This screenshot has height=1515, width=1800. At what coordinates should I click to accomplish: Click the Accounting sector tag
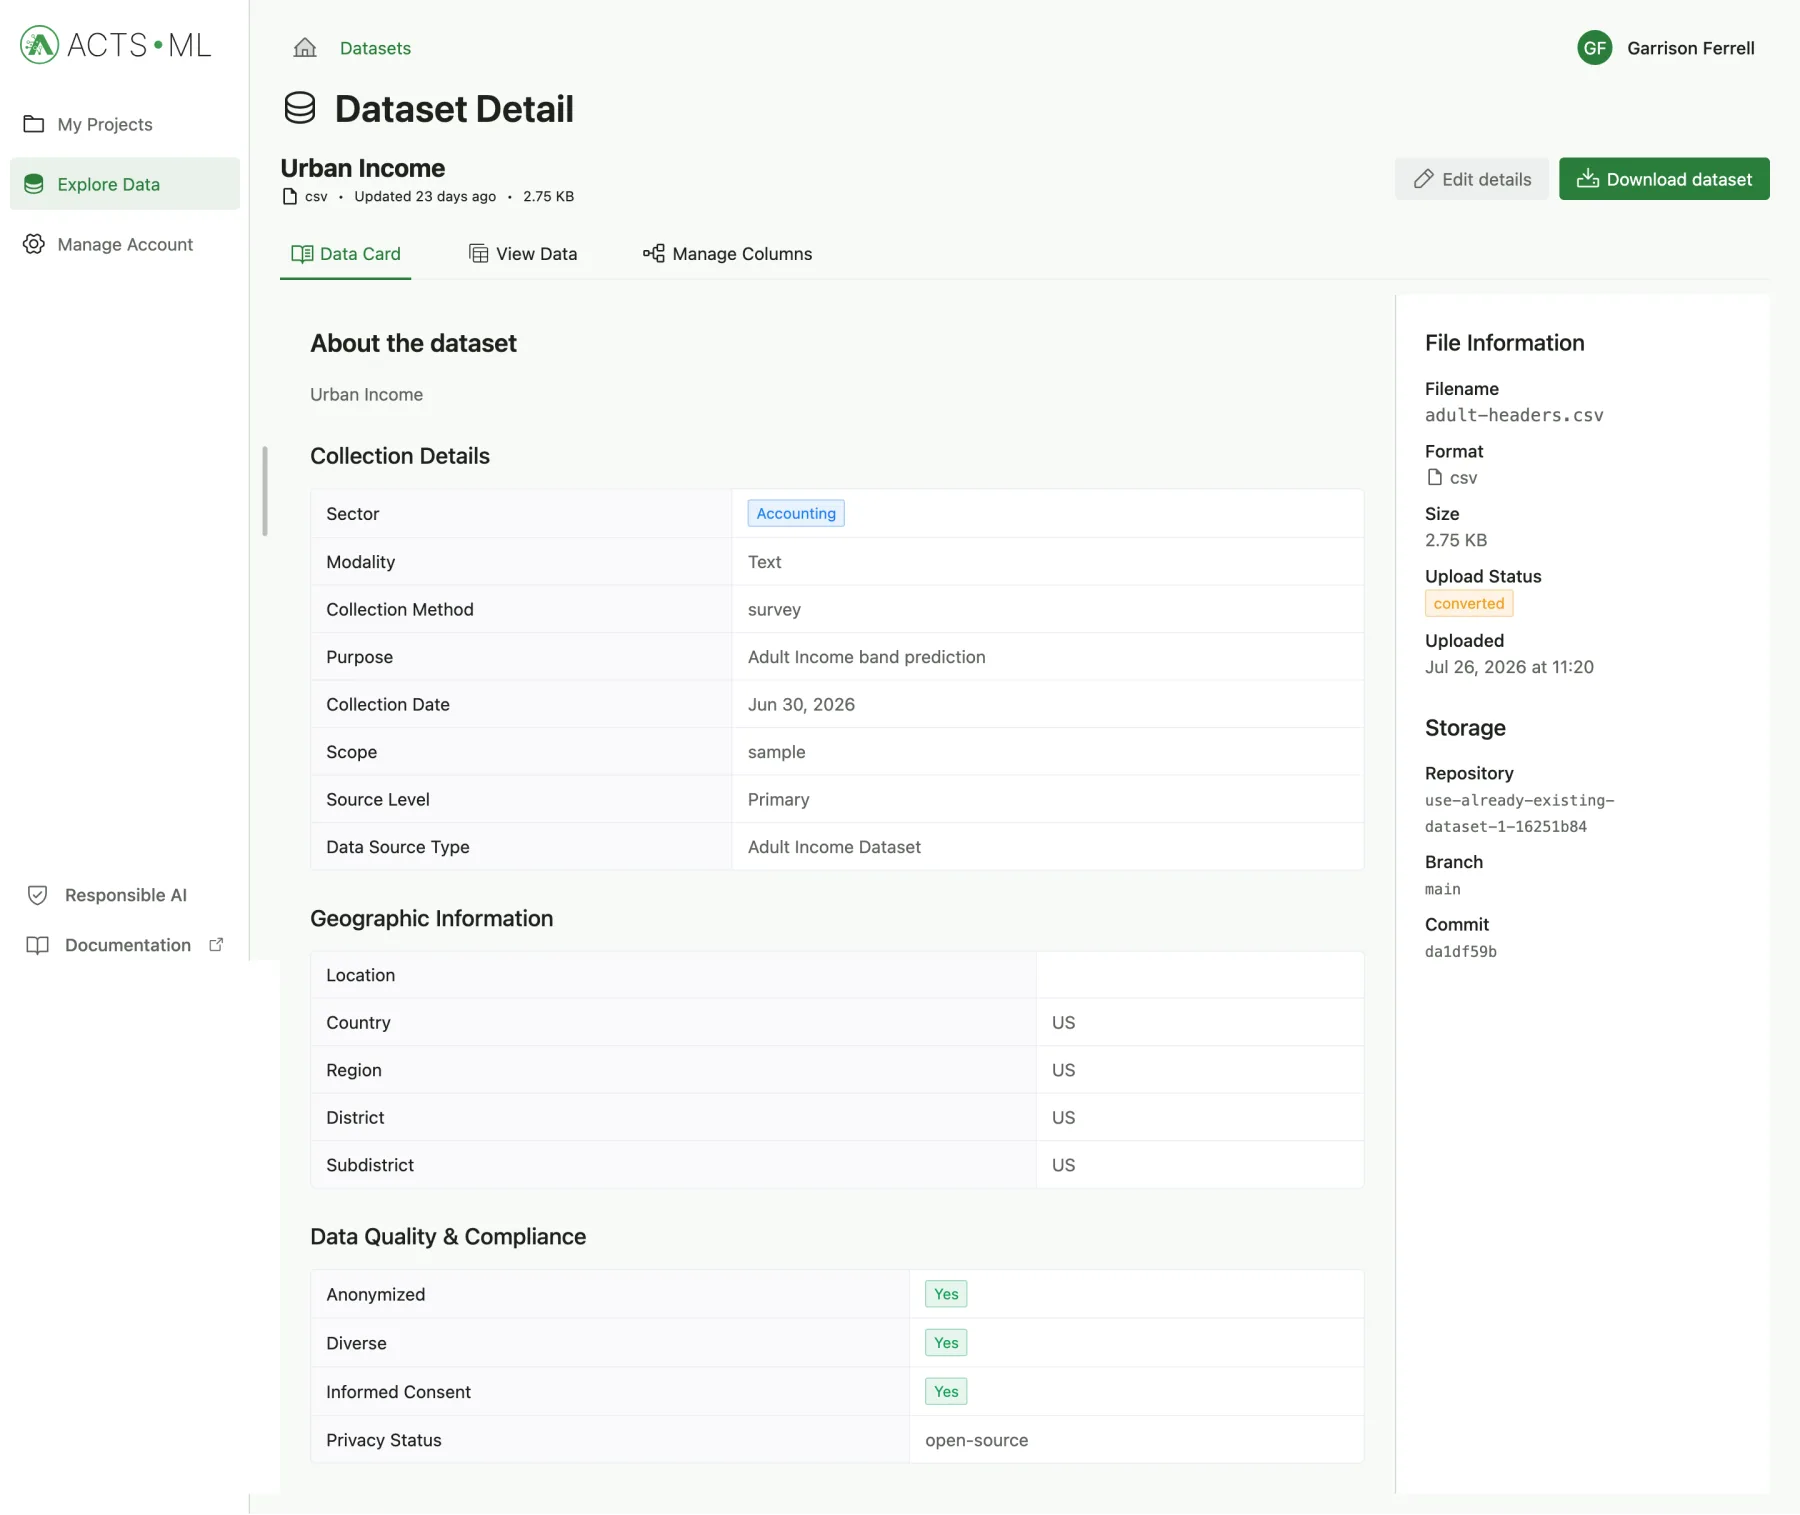tap(796, 513)
